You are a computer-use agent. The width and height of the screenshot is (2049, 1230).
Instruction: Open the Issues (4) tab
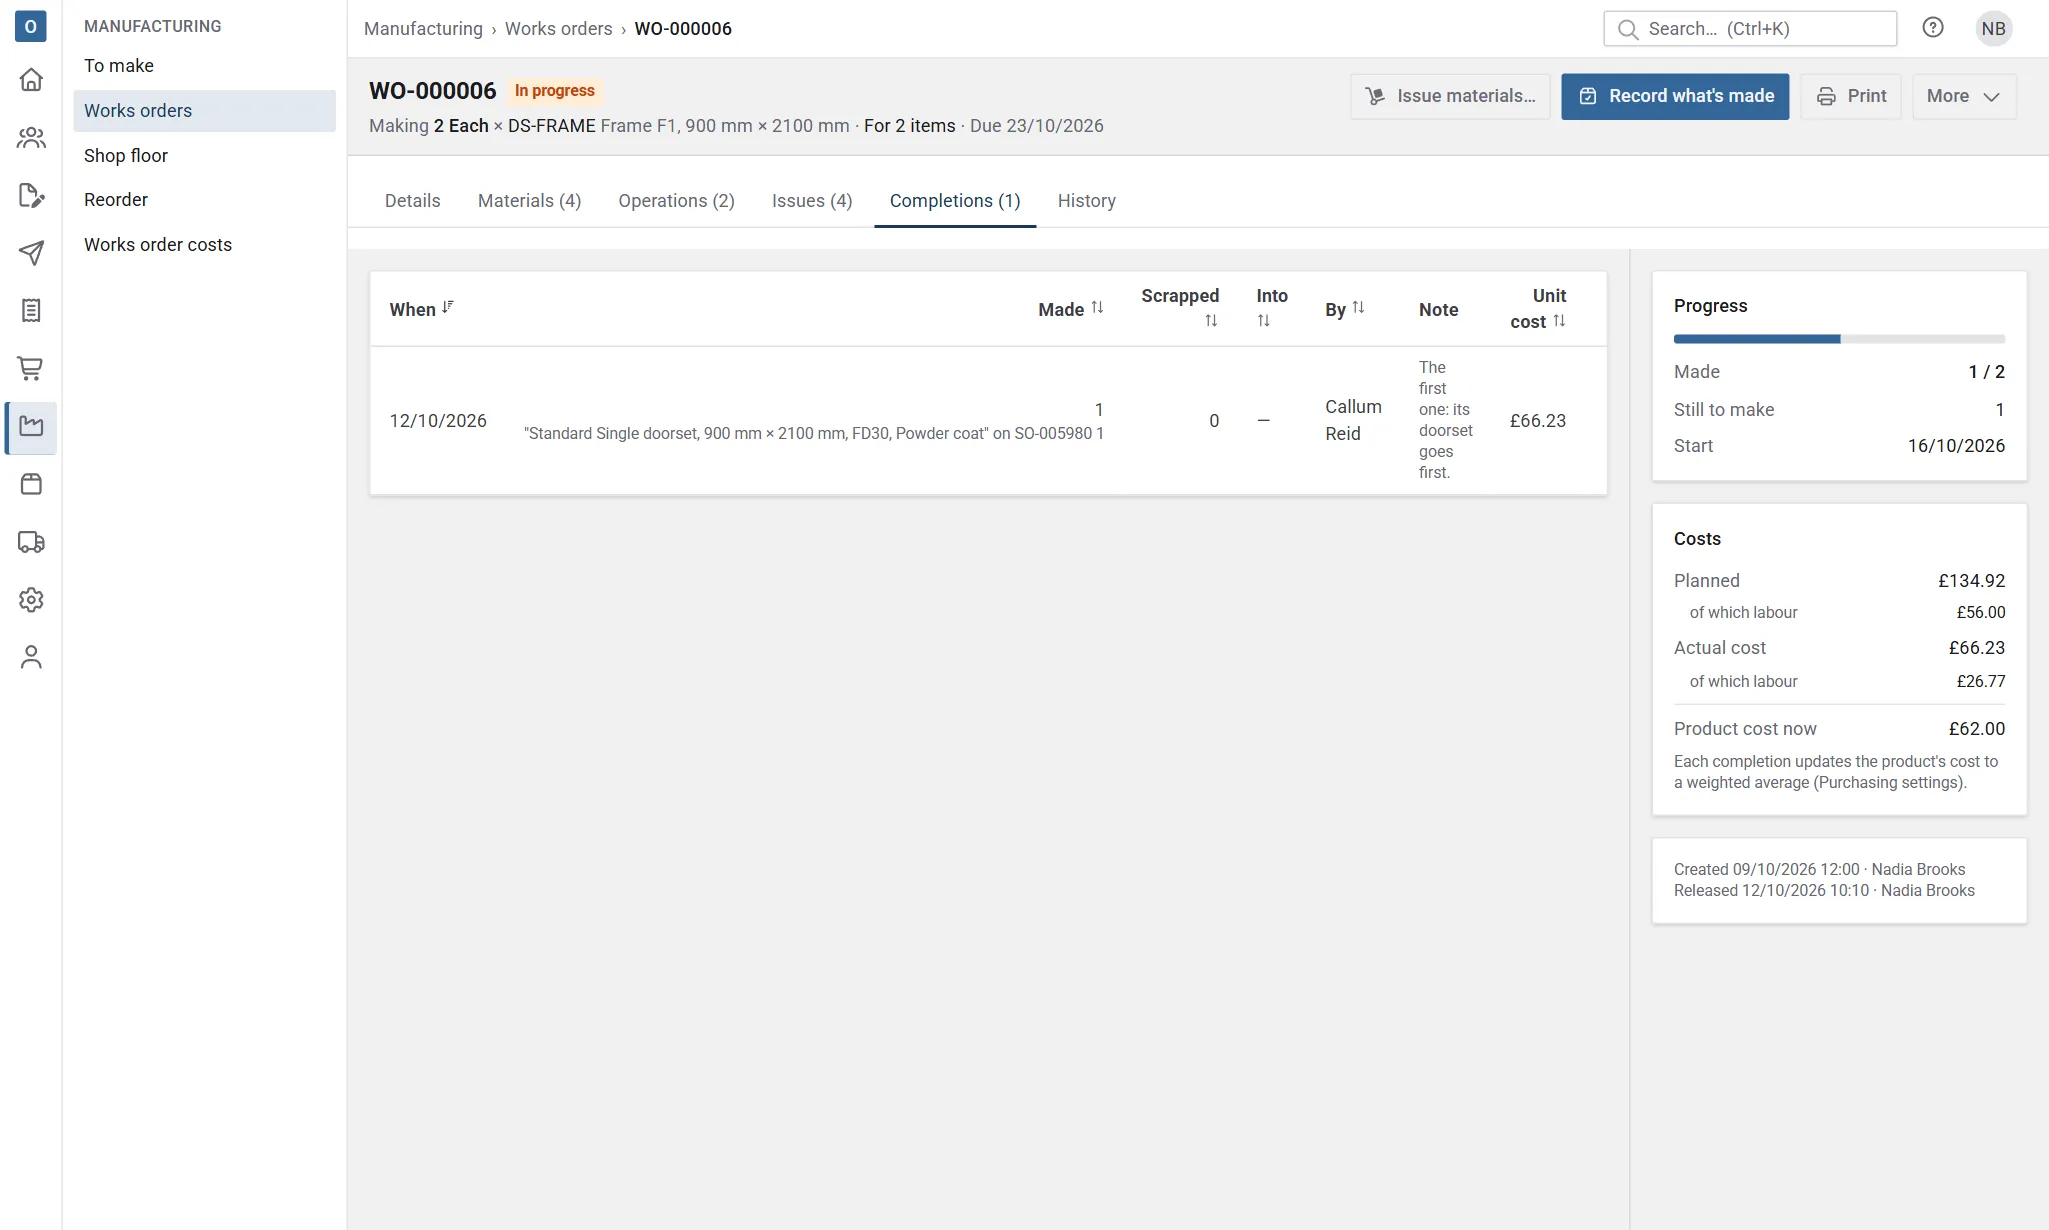(x=812, y=201)
